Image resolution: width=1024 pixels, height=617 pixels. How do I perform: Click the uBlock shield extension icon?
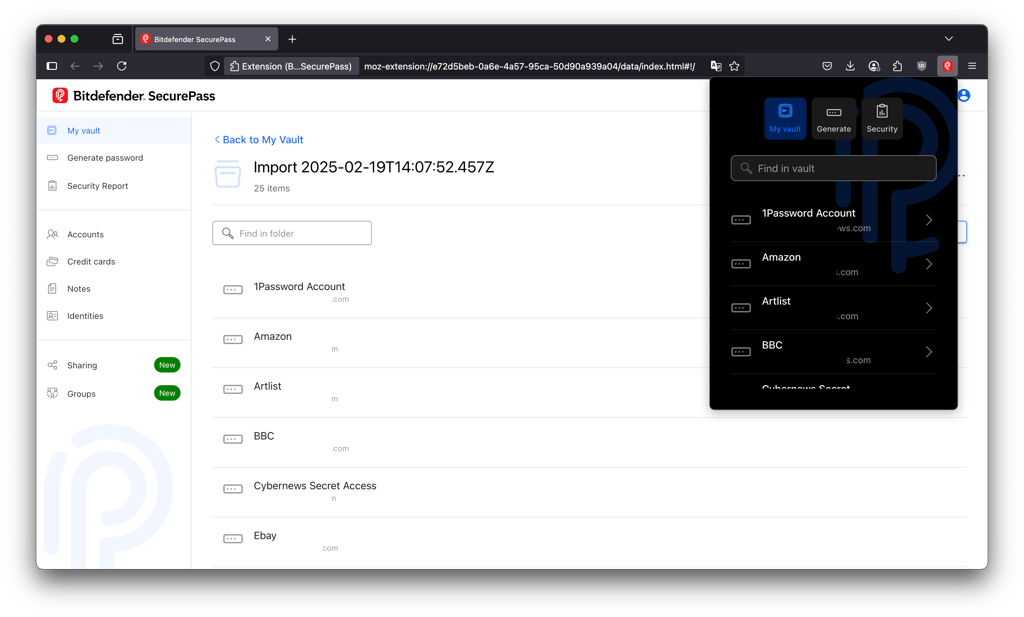(921, 66)
